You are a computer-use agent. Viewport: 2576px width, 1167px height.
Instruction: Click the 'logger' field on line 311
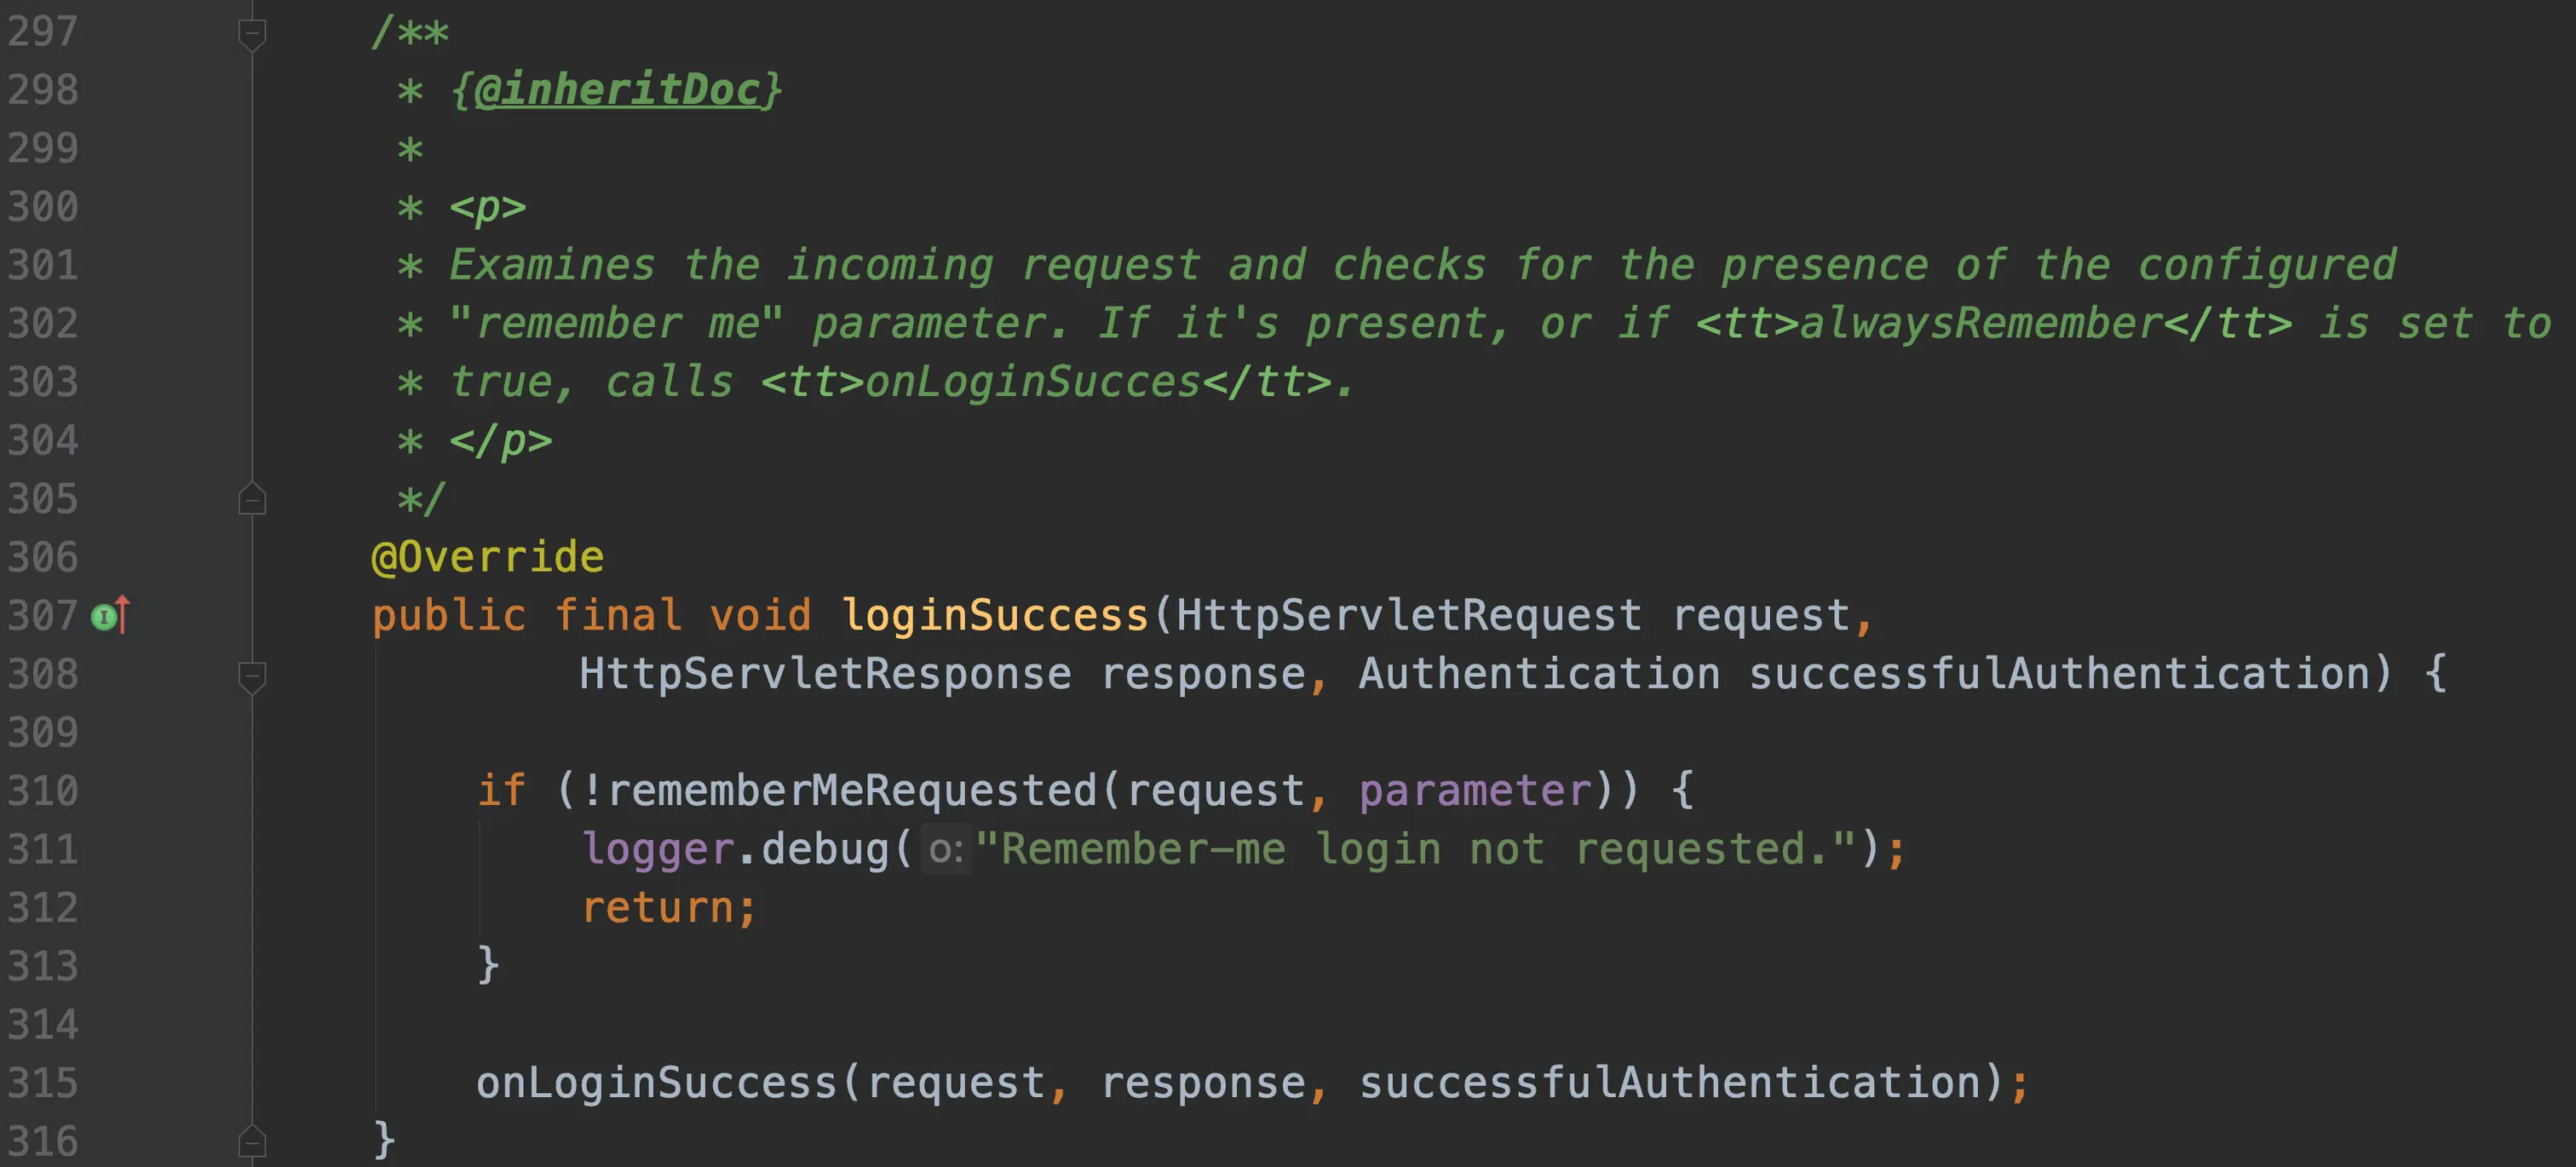click(658, 849)
